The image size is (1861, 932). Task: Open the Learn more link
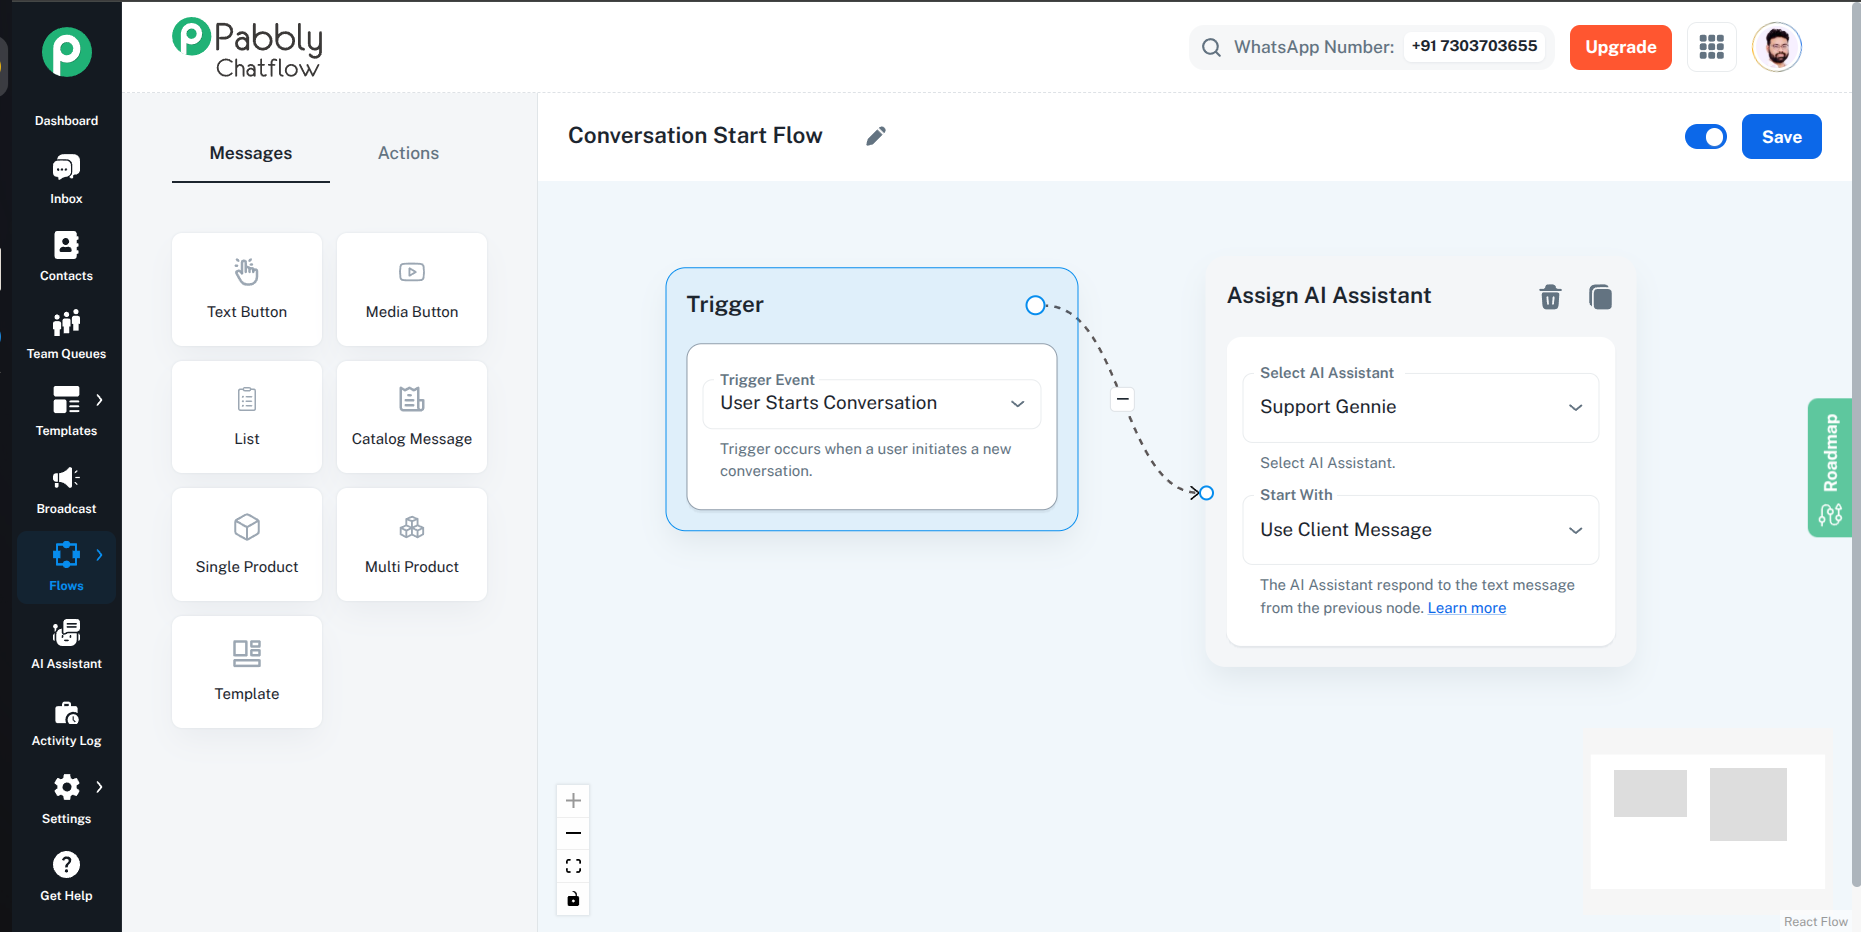[x=1466, y=608]
